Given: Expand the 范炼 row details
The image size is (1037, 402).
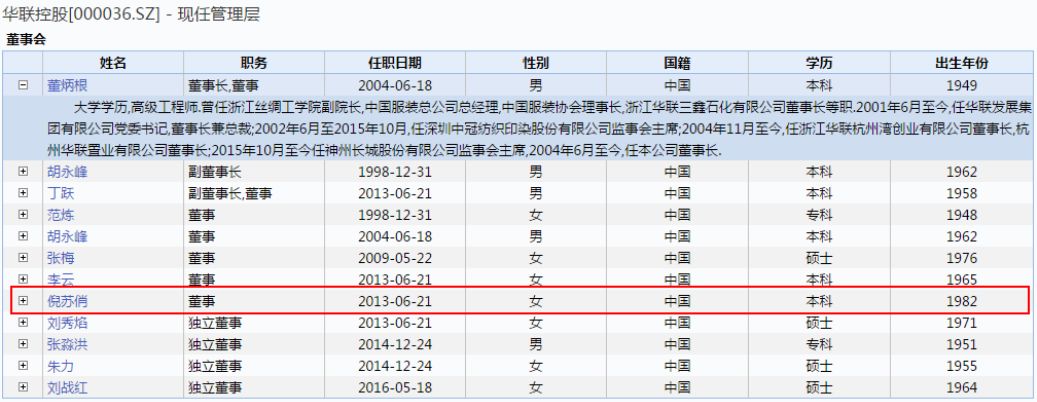Looking at the screenshot, I should coord(23,215).
